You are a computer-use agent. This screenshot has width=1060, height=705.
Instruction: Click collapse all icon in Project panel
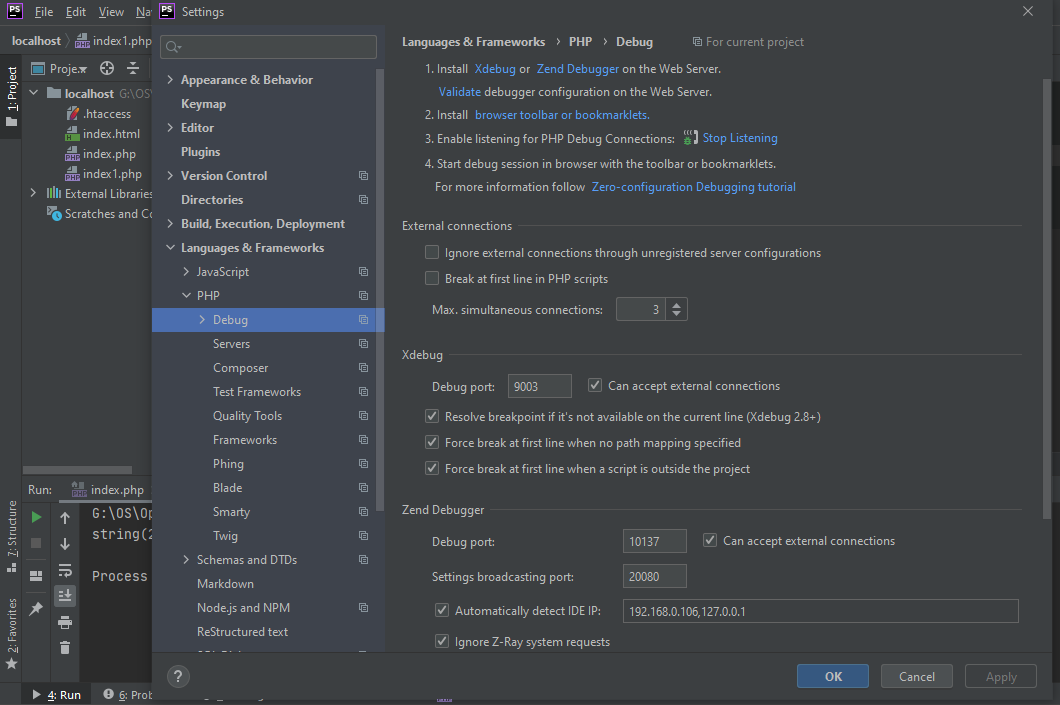(133, 68)
